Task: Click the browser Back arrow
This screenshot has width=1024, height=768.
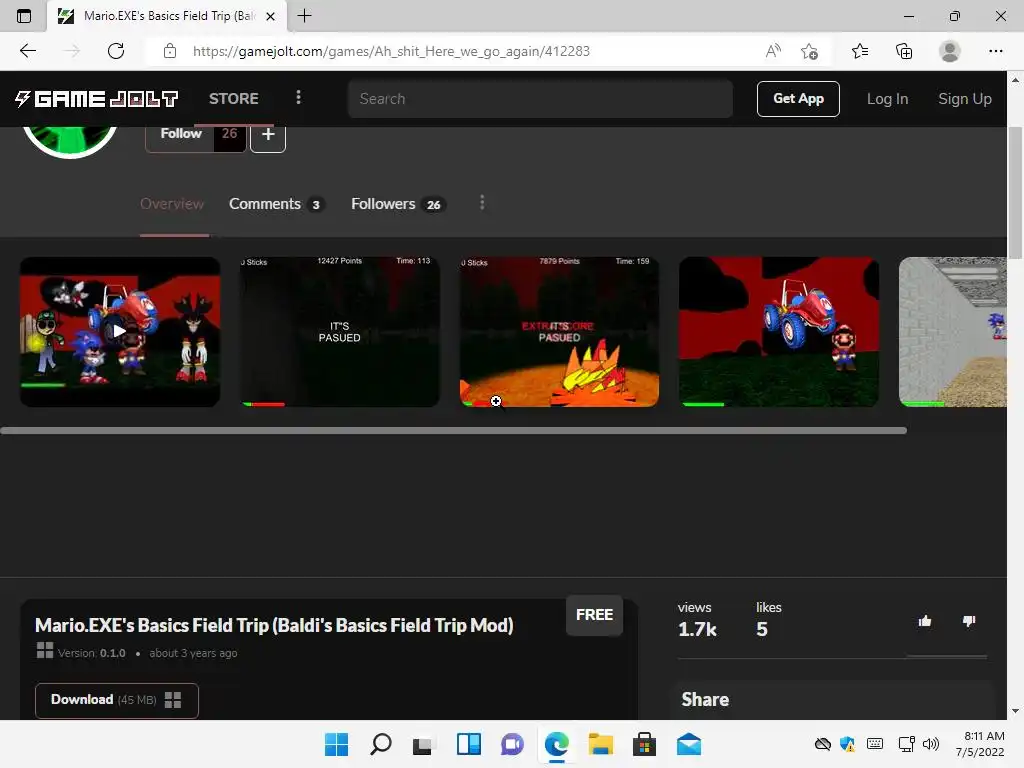Action: [27, 51]
